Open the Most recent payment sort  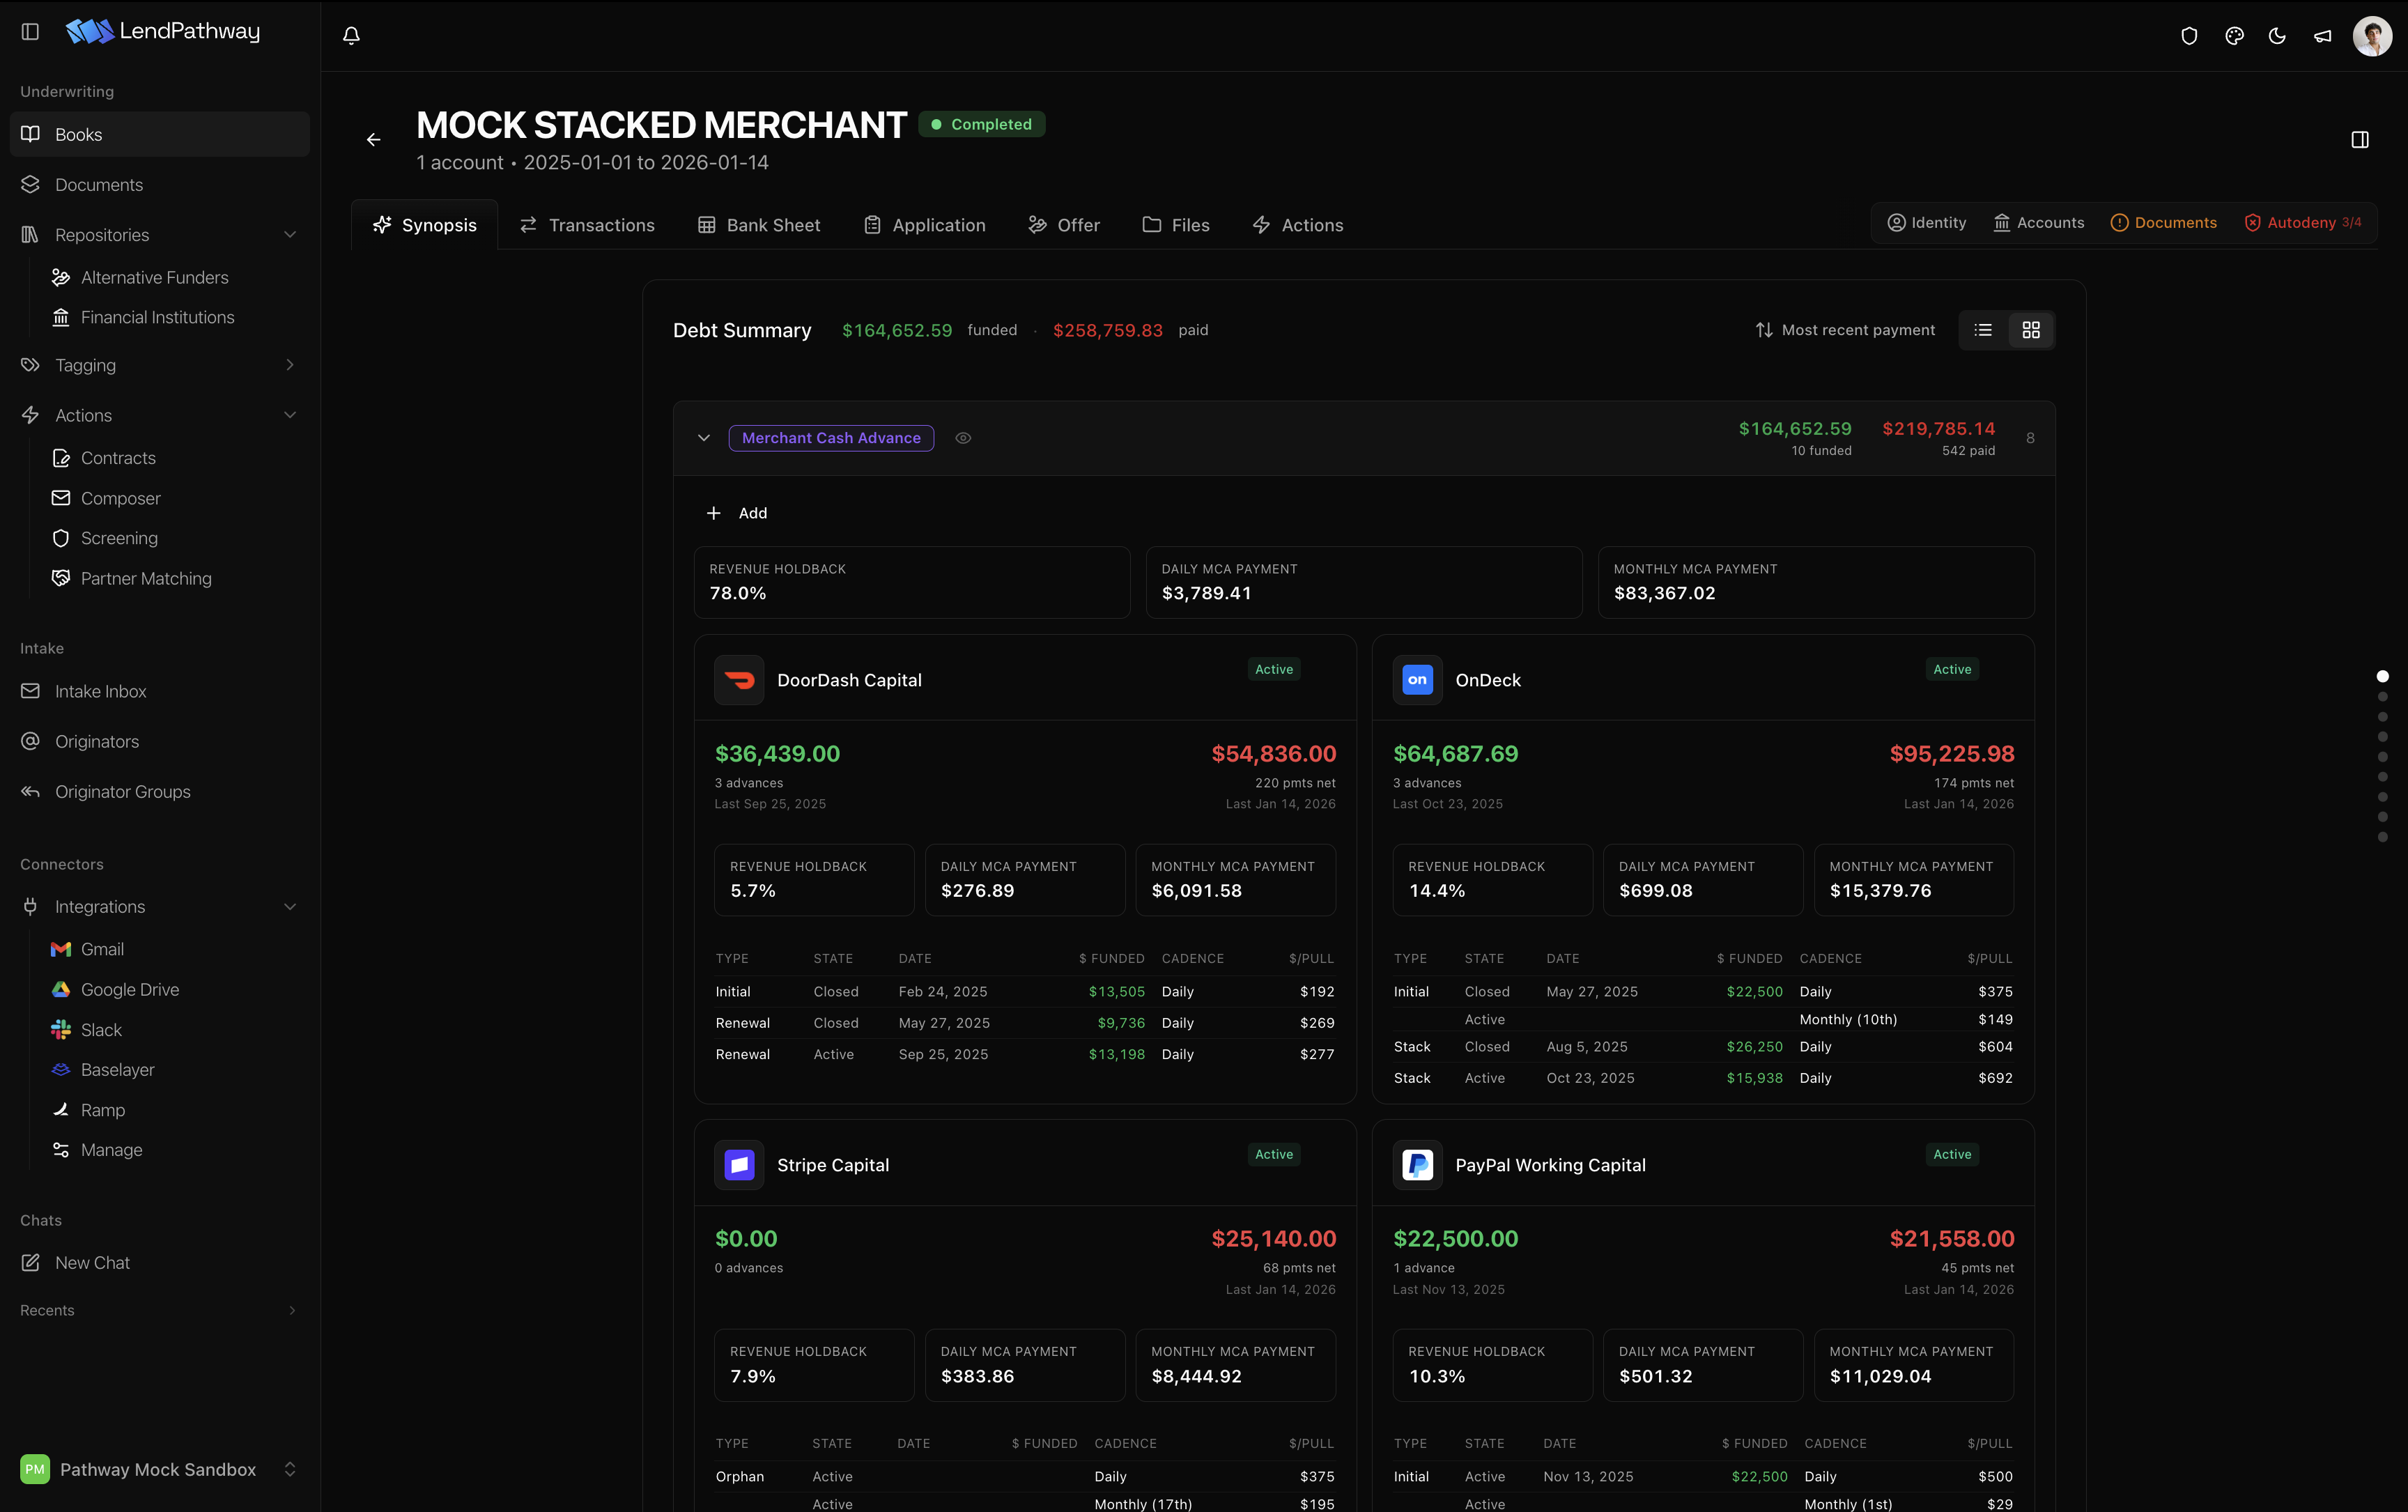[1845, 330]
